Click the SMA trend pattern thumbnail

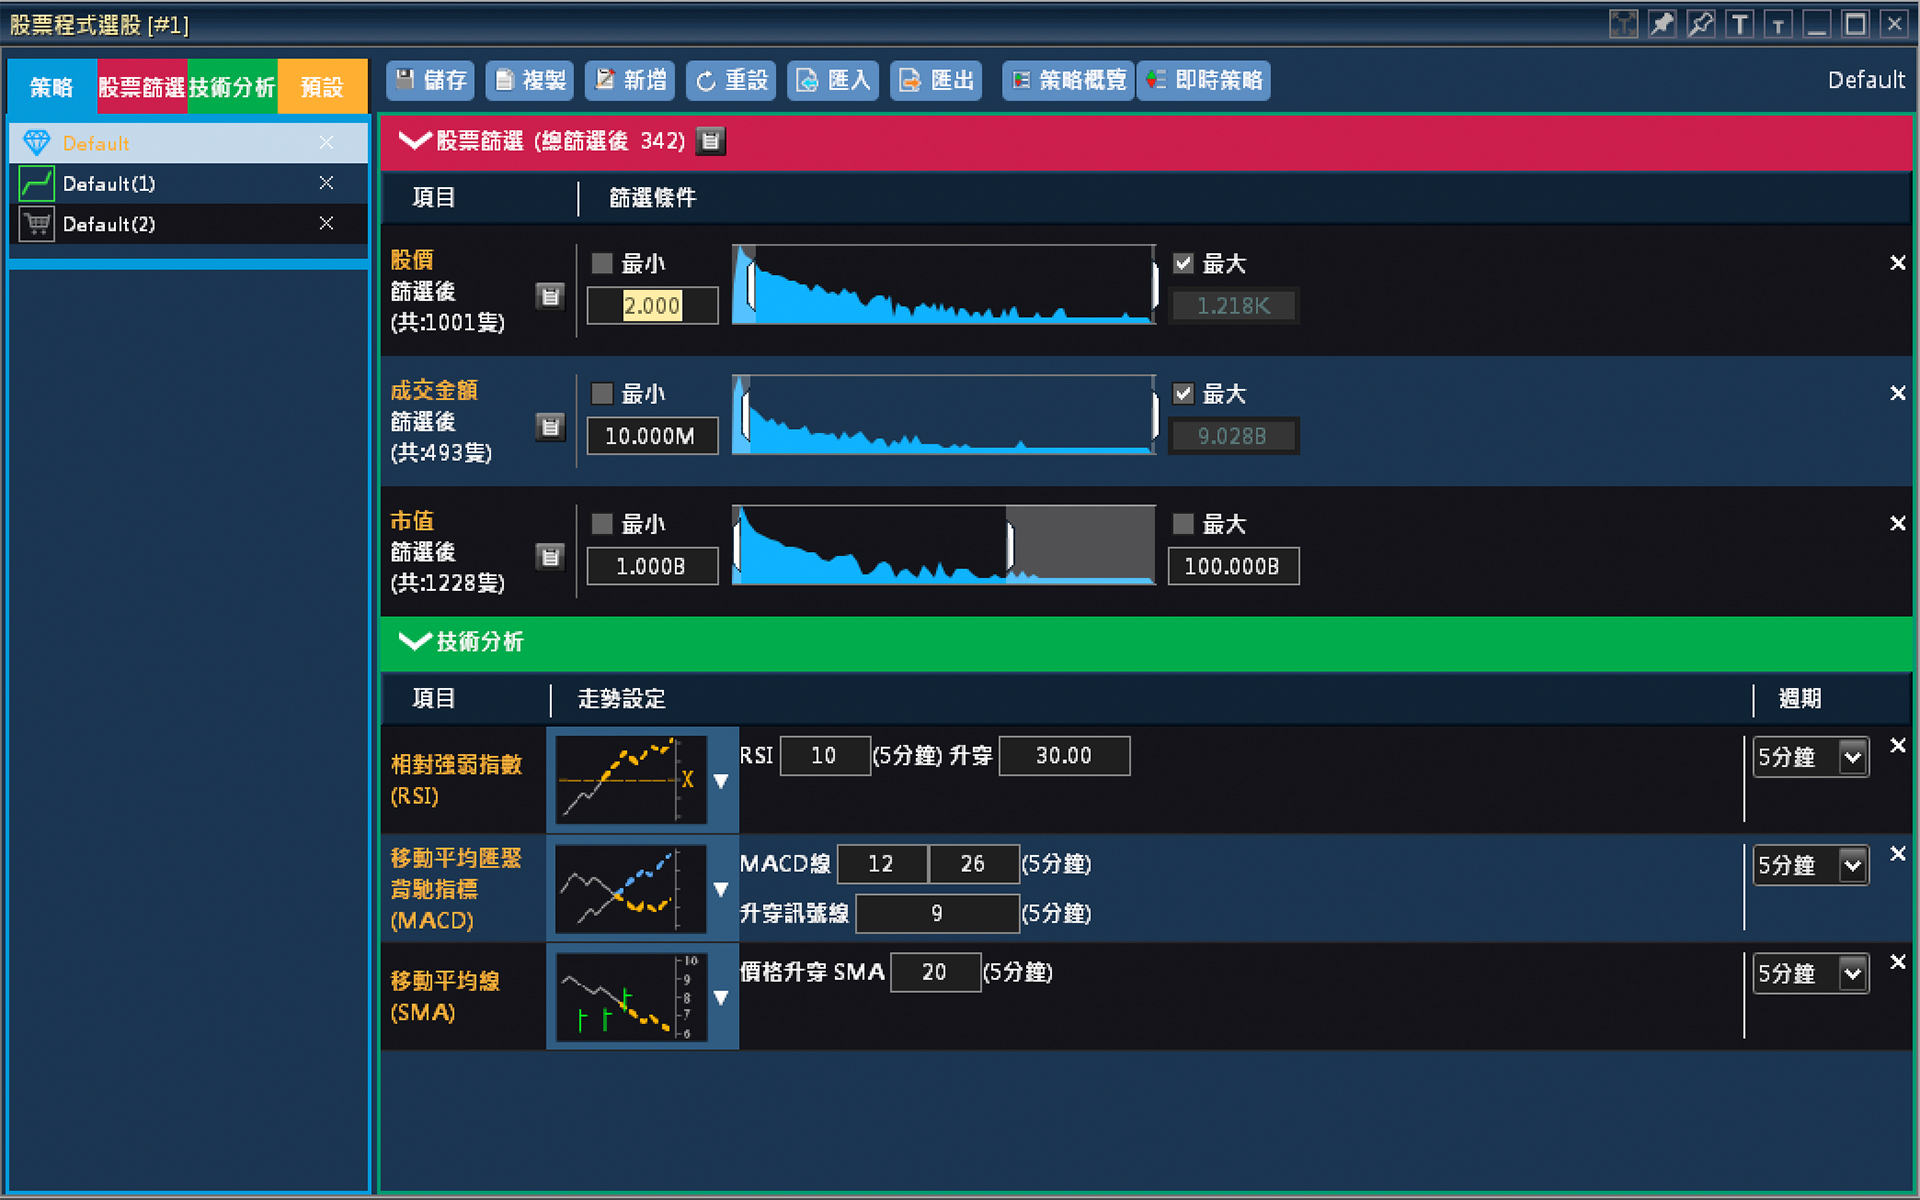(631, 997)
